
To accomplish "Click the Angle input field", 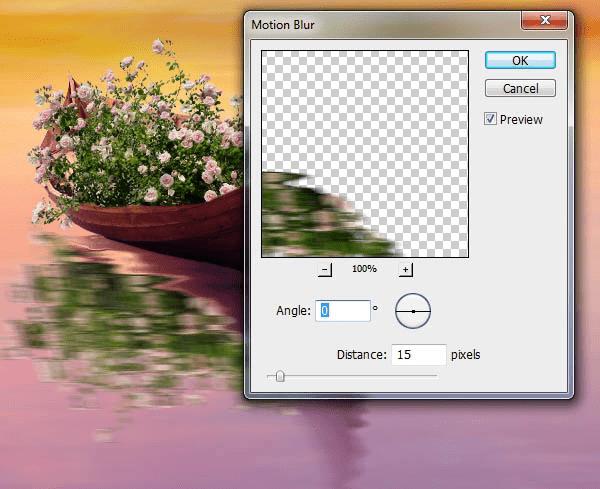I will click(x=343, y=311).
